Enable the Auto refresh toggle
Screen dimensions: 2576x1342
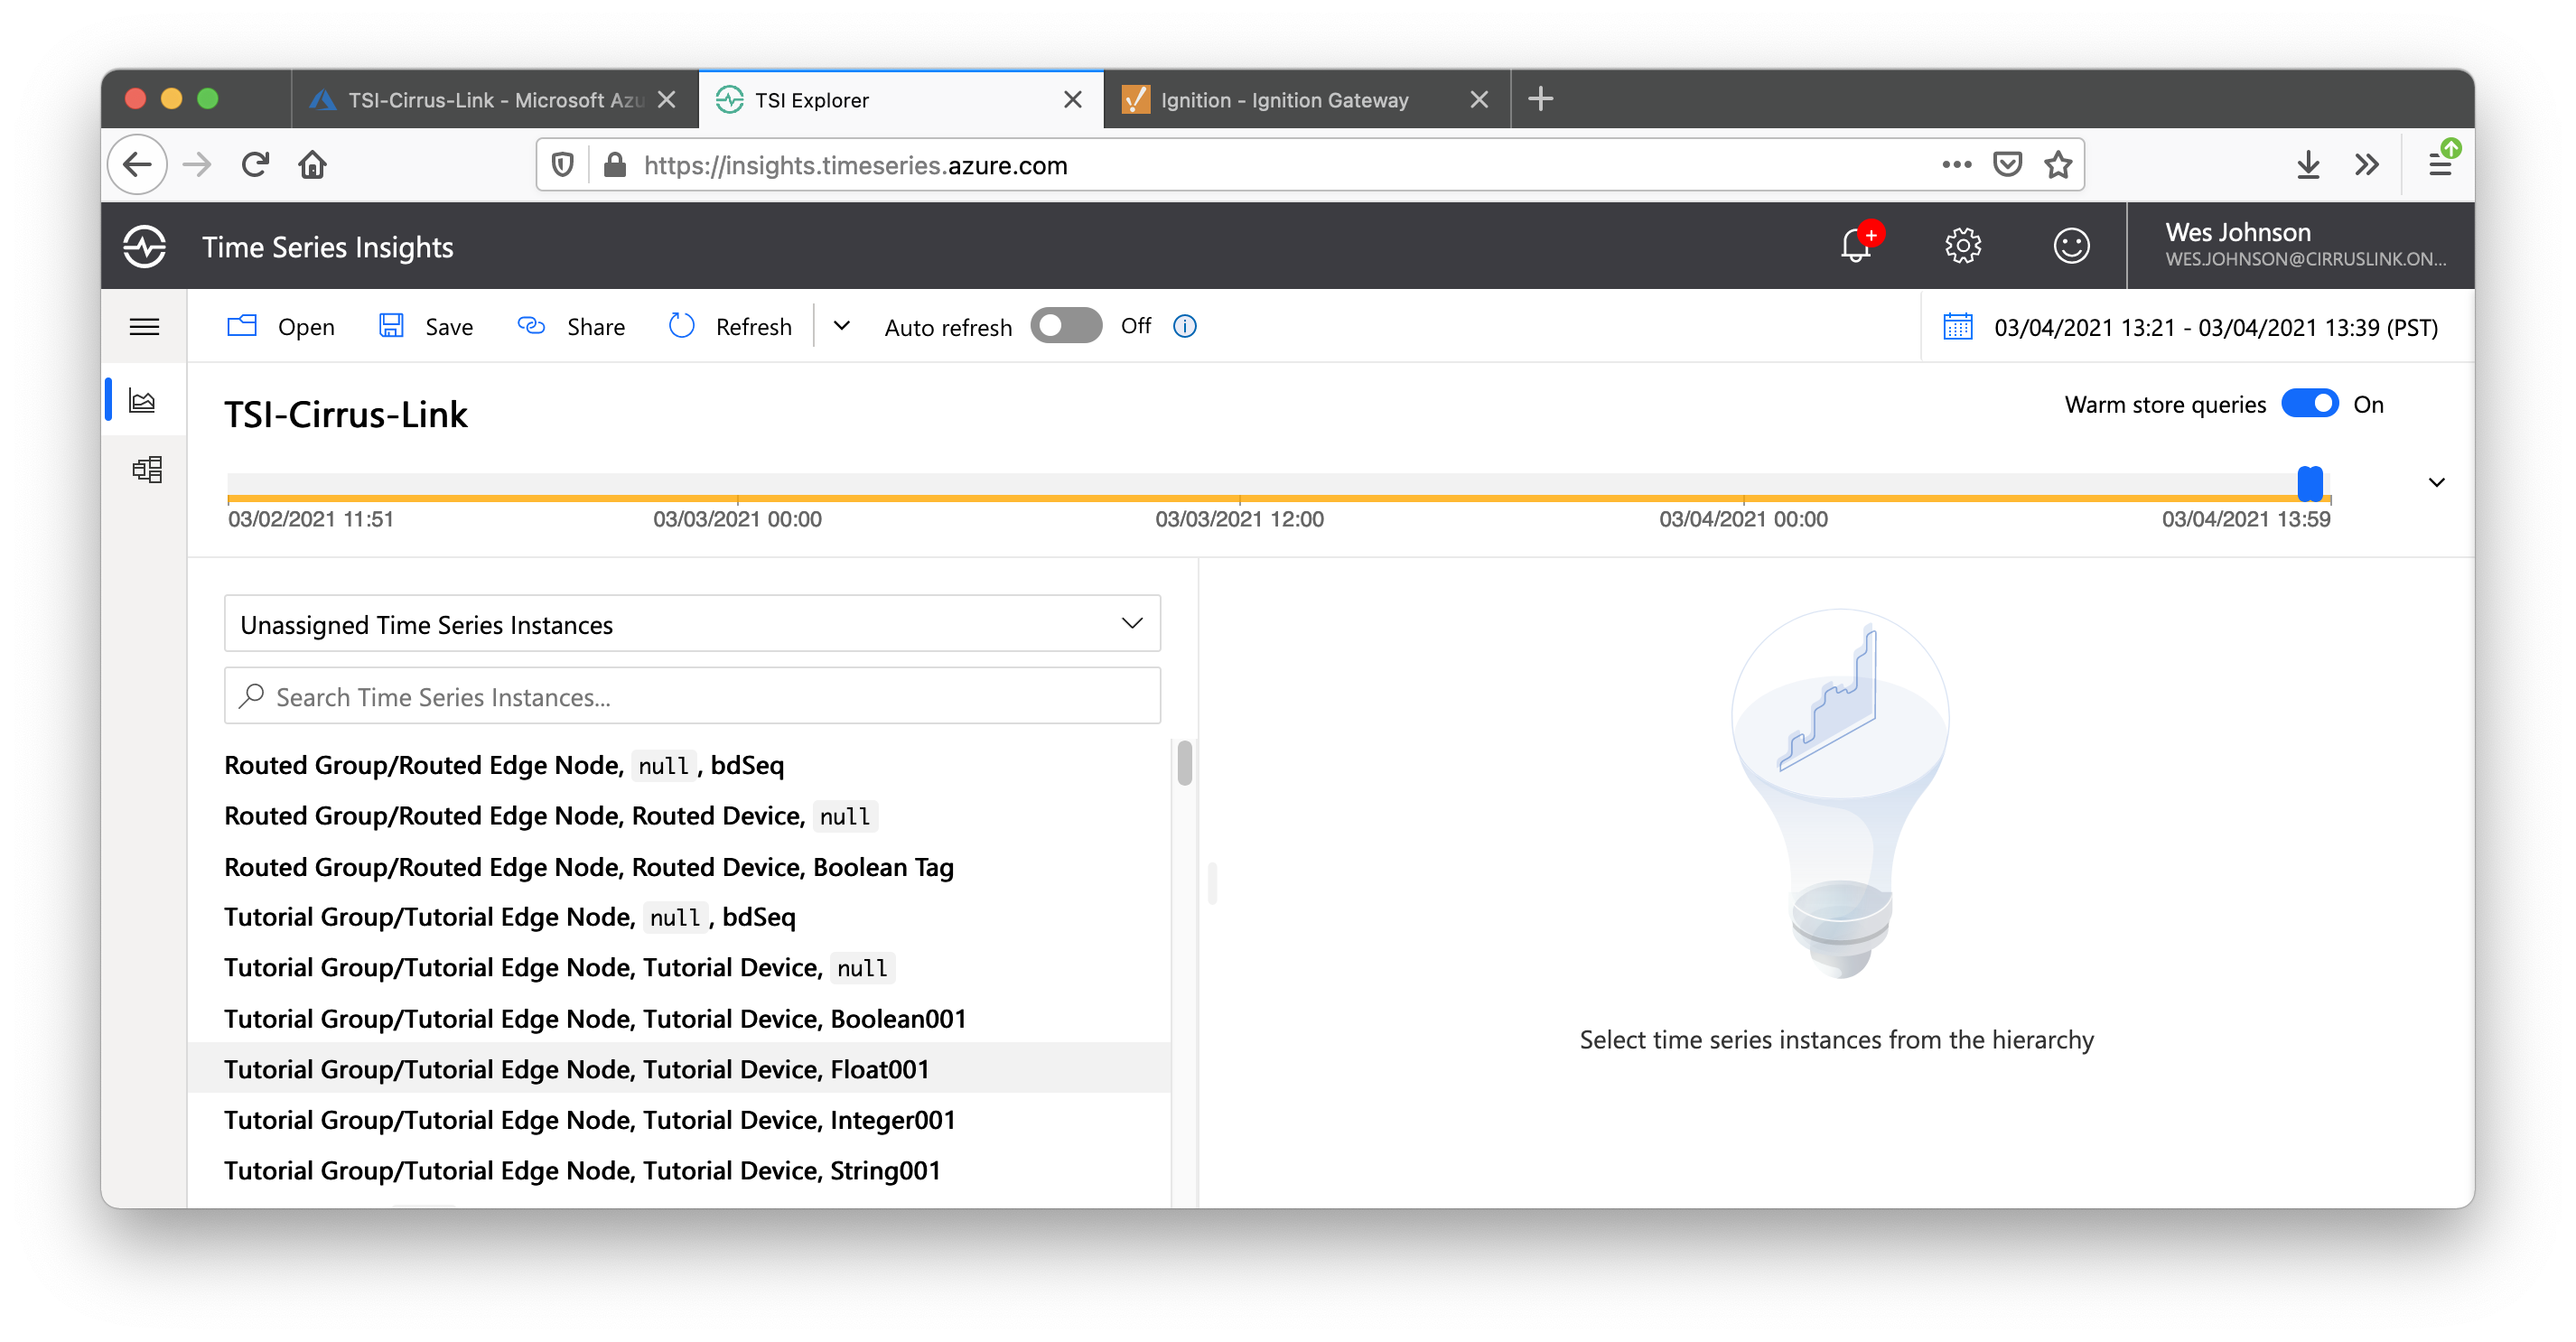[1066, 326]
